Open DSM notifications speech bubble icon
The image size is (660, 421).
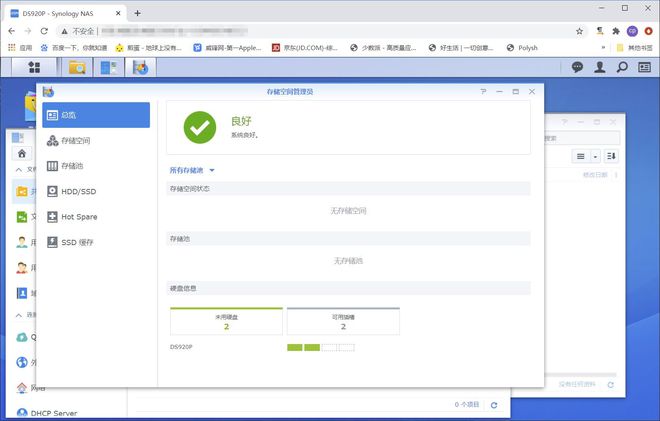[x=577, y=67]
